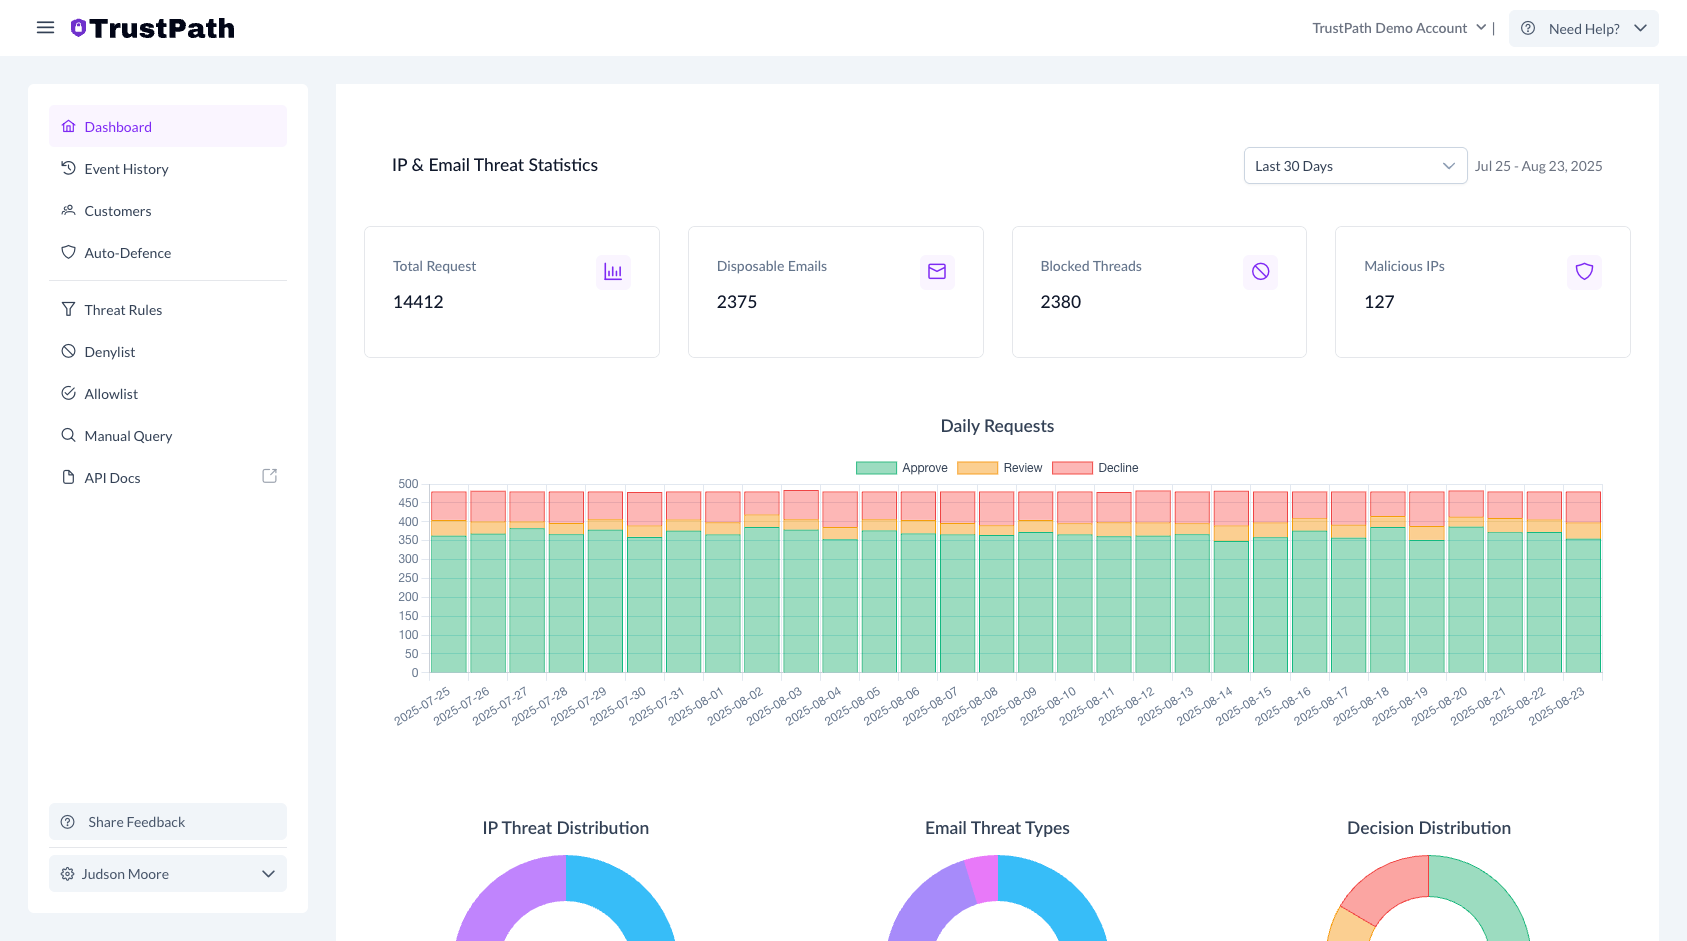Click the blocked icon in Blocked Threads card
This screenshot has height=941, width=1687.
1260,272
